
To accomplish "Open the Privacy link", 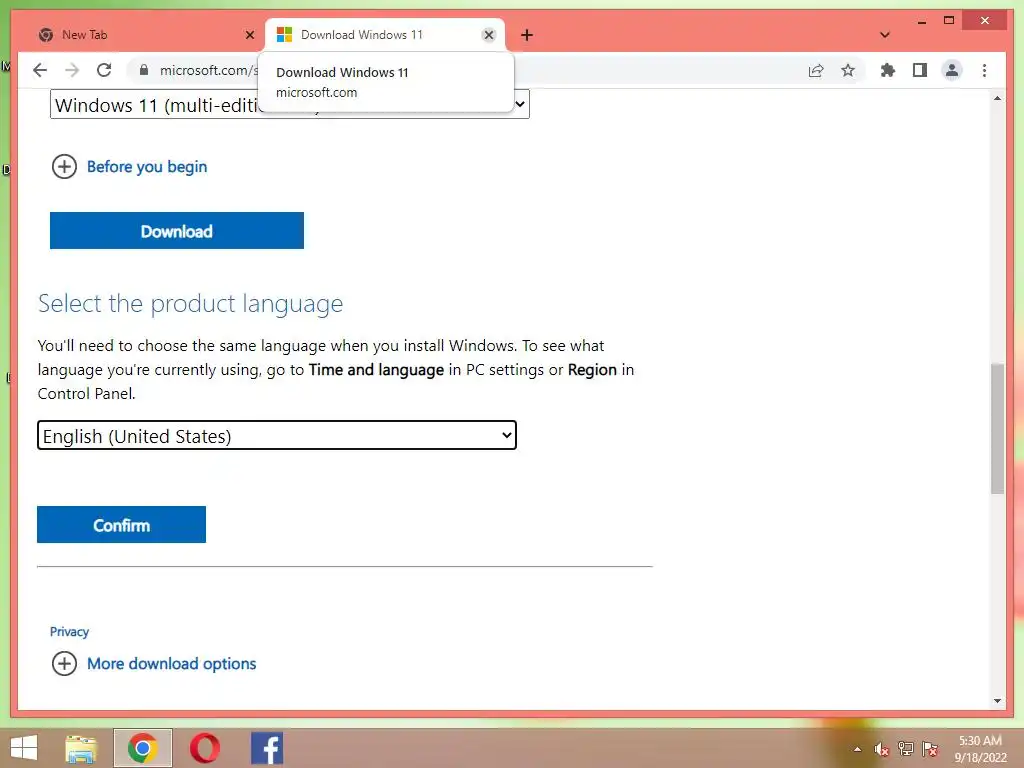I will tap(69, 632).
